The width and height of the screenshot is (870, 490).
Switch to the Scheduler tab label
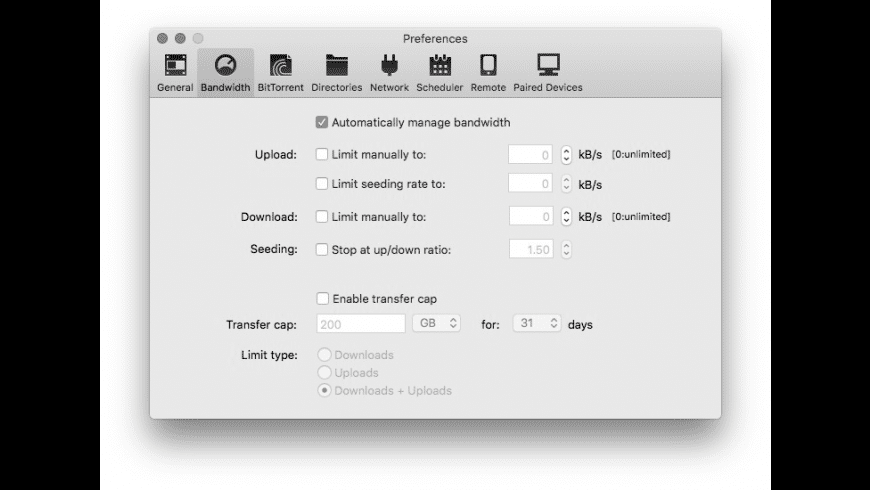[440, 88]
